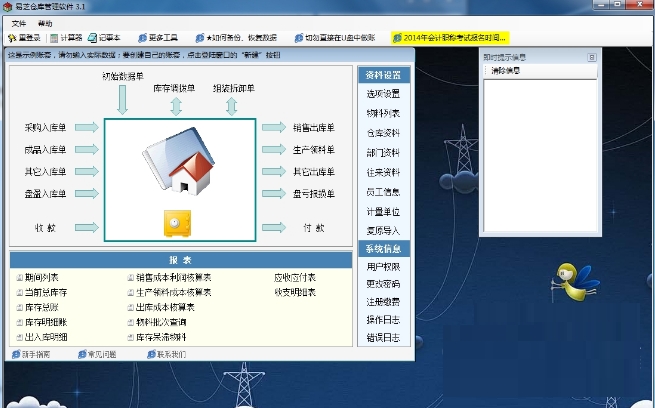Image resolution: width=655 pixels, height=408 pixels.
Task: Maximize the main application window
Action: (618, 5)
